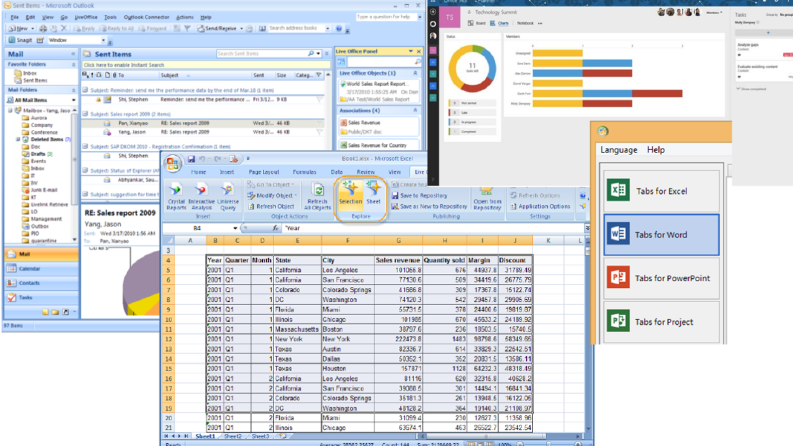Image resolution: width=793 pixels, height=446 pixels.
Task: Click Save as New to Repository
Action: [x=429, y=206]
